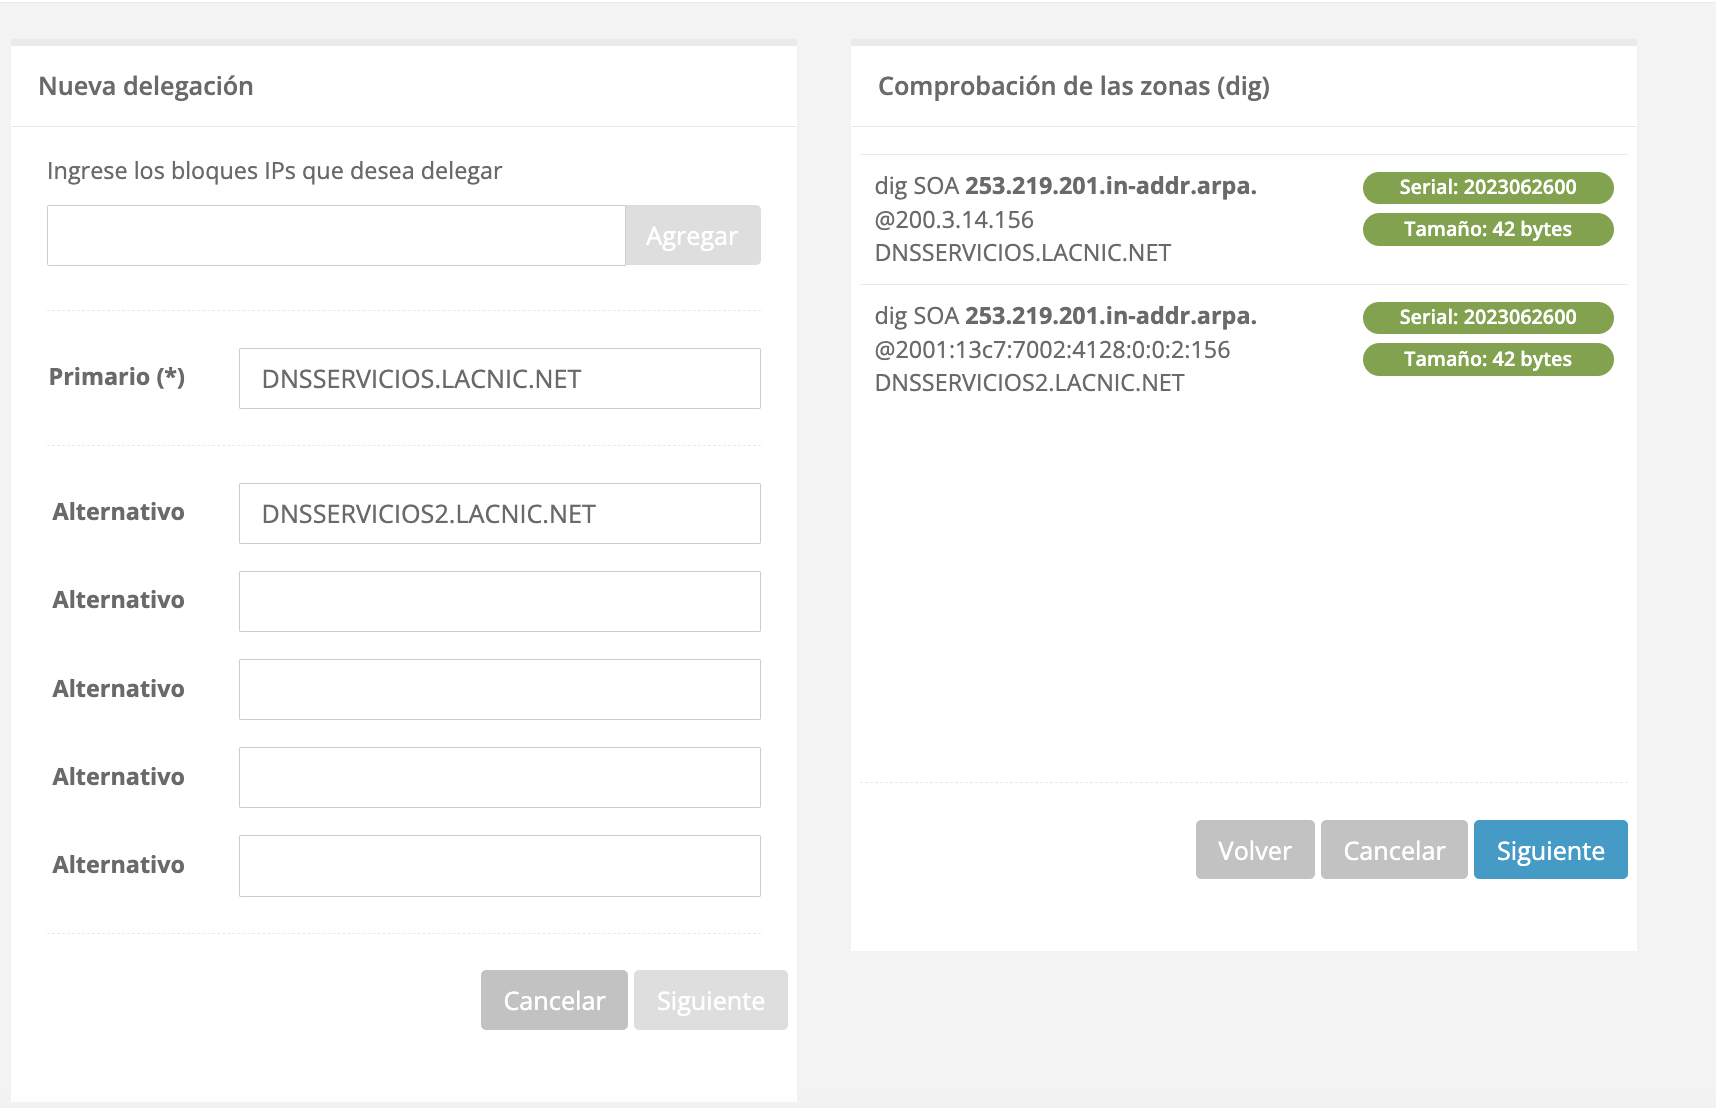Click the third Alternativo input field
The width and height of the screenshot is (1716, 1108).
tap(499, 690)
